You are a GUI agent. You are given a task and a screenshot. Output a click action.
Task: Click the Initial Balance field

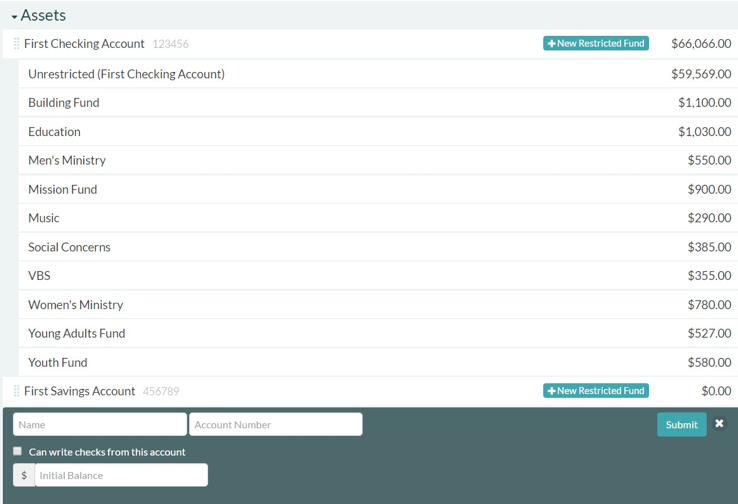(121, 475)
